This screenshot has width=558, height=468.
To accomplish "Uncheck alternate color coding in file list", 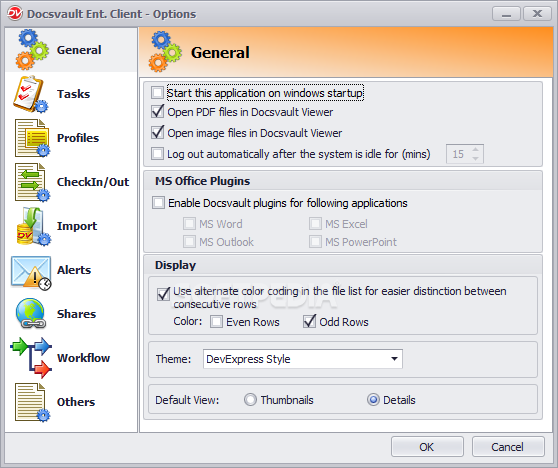I will point(163,294).
